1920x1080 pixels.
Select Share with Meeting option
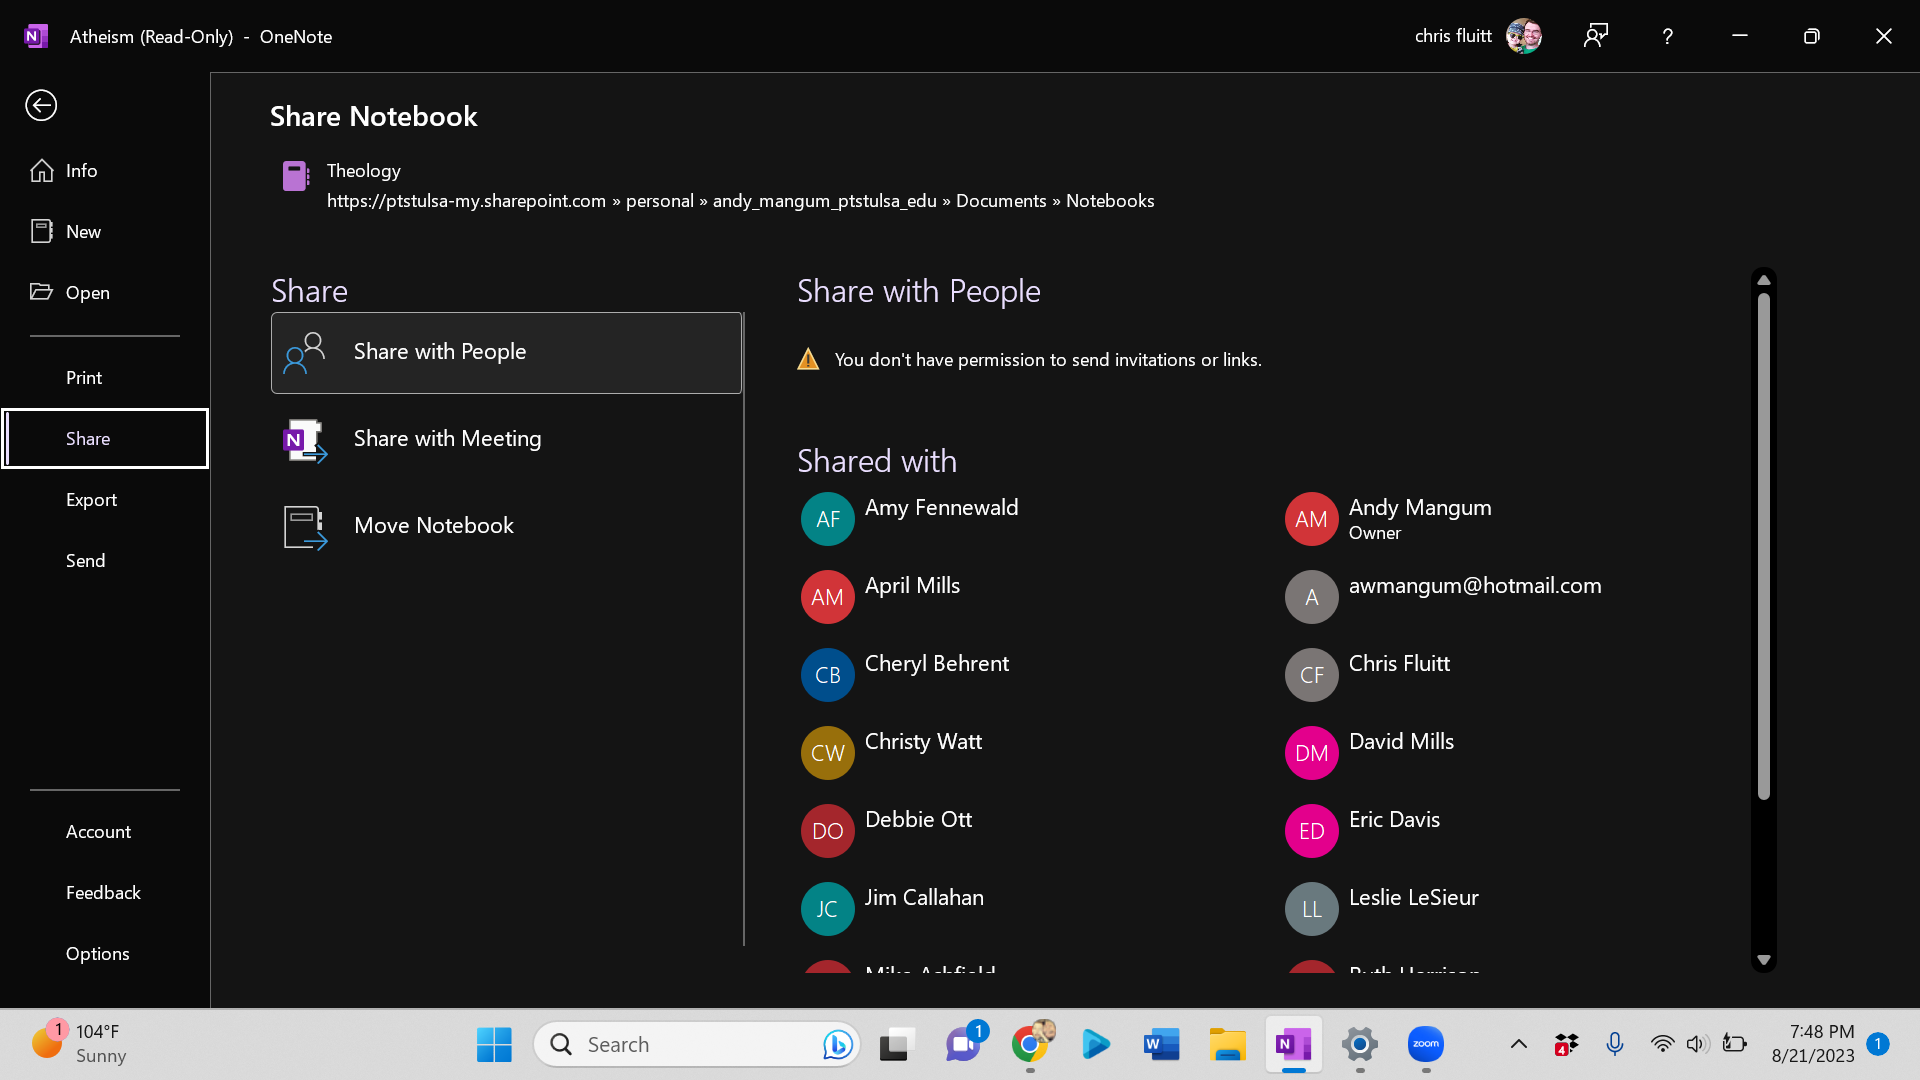pos(447,439)
